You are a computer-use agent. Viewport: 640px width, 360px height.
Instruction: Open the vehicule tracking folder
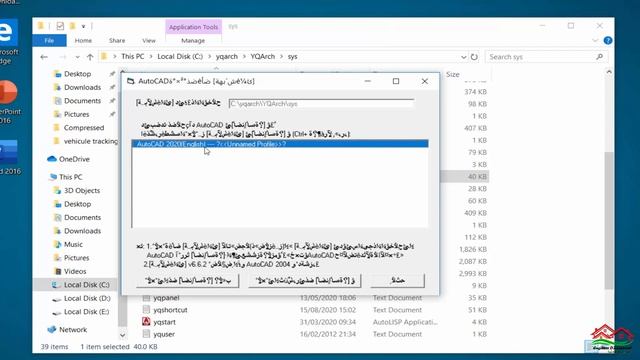91,141
